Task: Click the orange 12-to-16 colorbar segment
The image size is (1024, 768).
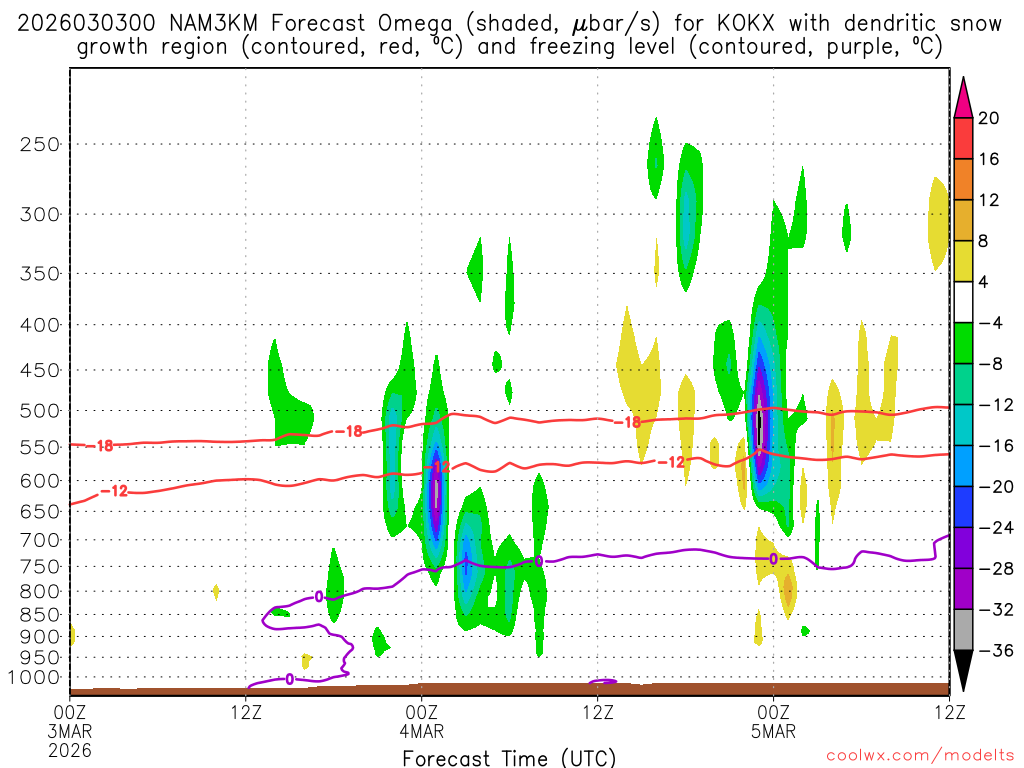Action: tap(963, 179)
